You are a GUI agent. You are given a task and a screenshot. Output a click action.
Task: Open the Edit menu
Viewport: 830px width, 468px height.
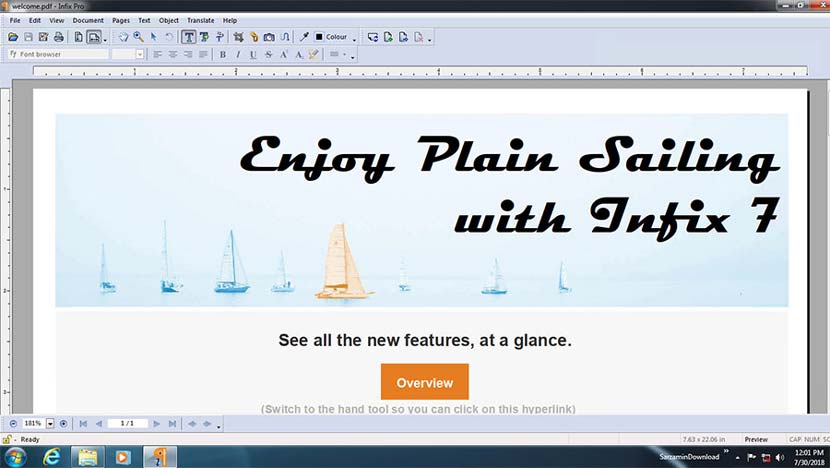coord(34,20)
